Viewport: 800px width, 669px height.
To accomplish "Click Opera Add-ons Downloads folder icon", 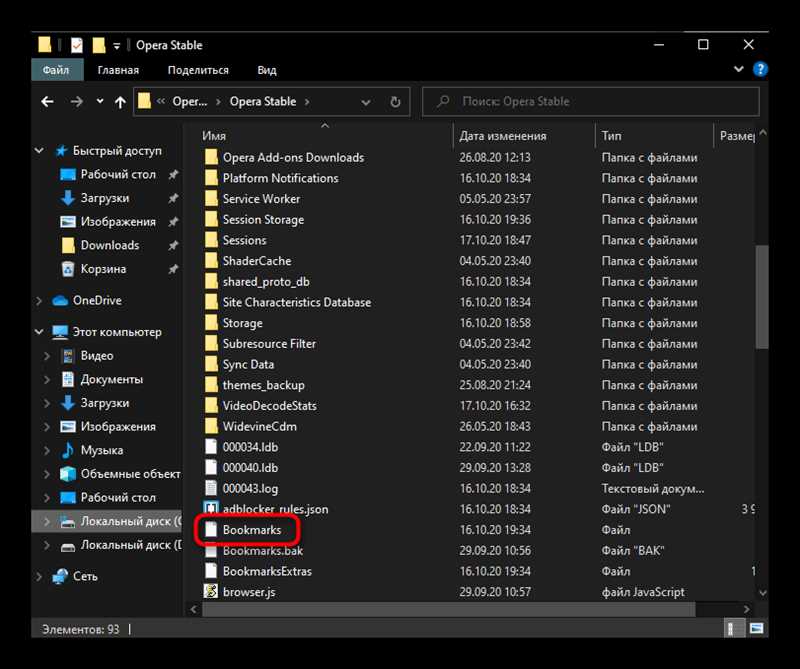I will 211,157.
